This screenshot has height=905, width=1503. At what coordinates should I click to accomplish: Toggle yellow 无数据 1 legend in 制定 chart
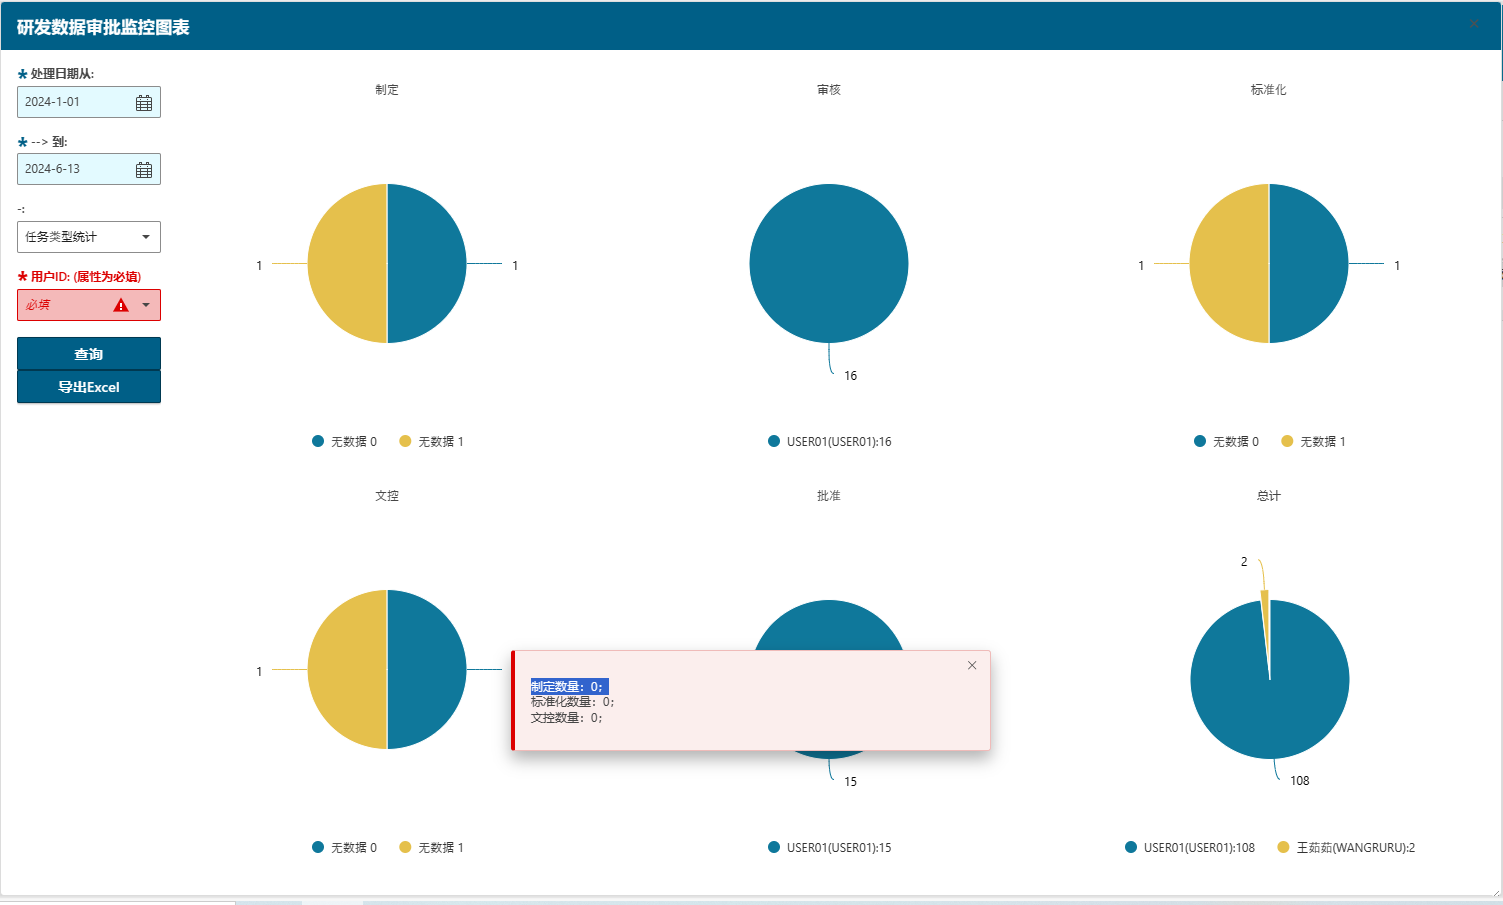click(x=431, y=441)
